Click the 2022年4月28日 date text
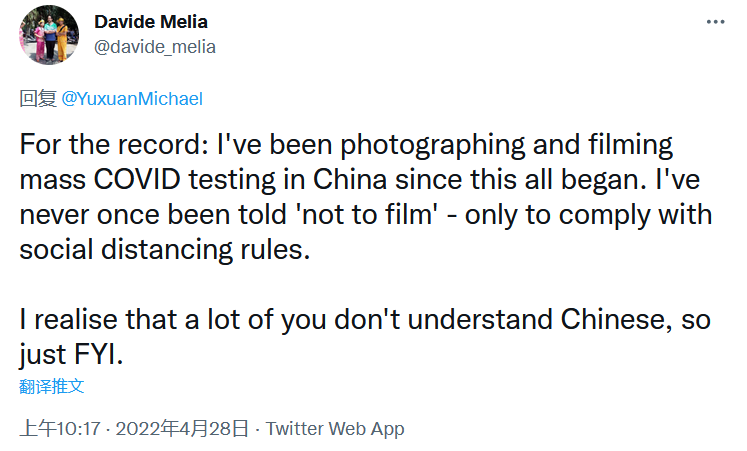This screenshot has width=747, height=451. [182, 428]
